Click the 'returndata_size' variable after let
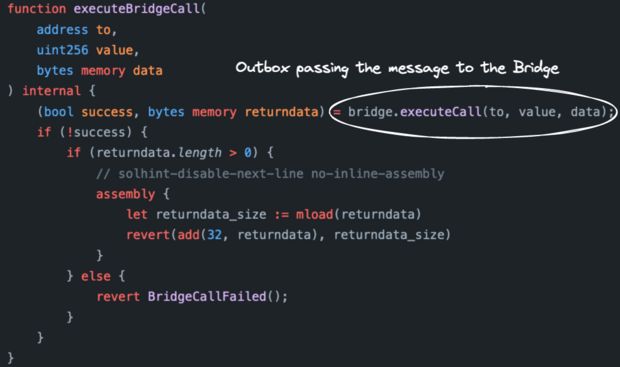620x367 pixels. [x=211, y=215]
